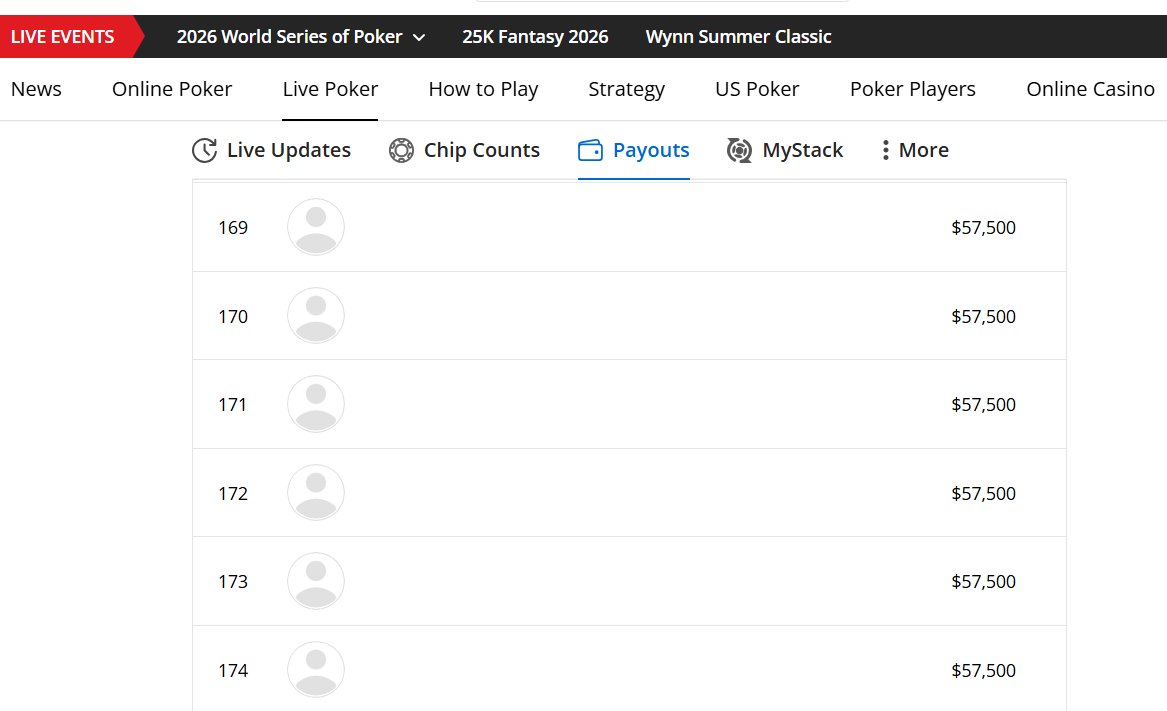The width and height of the screenshot is (1167, 711).
Task: Open the How to Play menu
Action: pyautogui.click(x=483, y=89)
